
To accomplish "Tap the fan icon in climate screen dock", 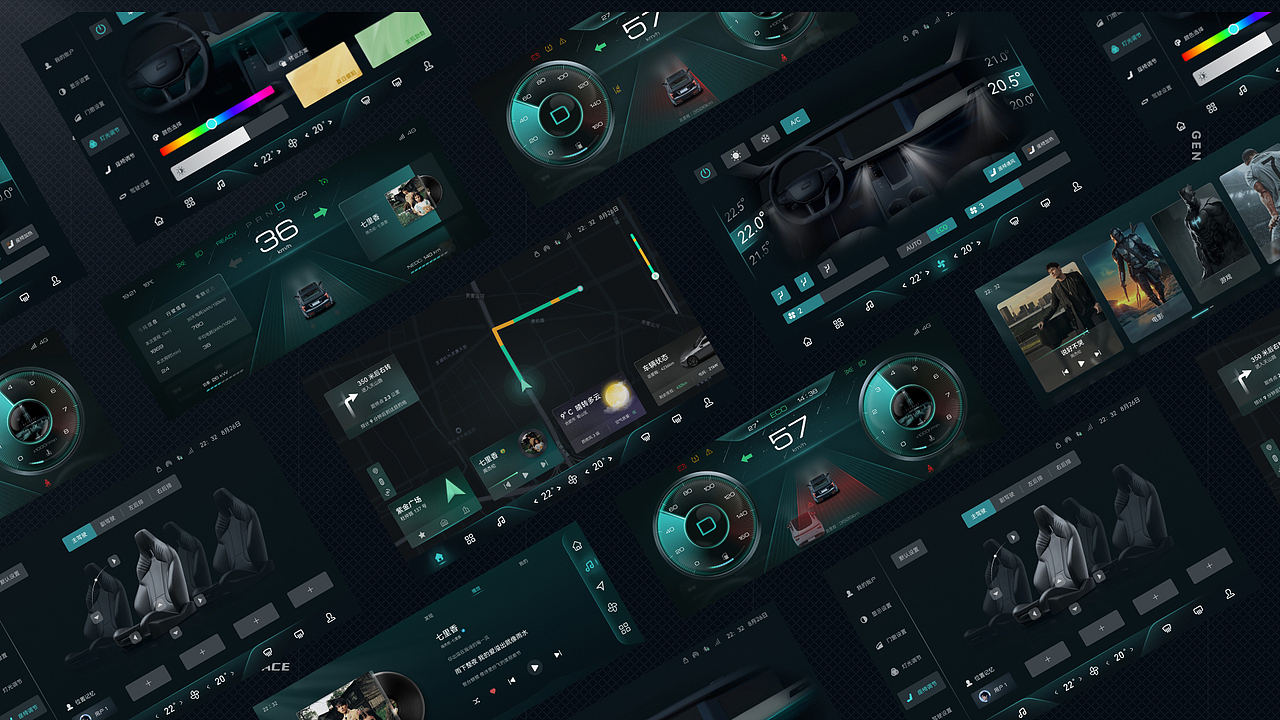I will (x=939, y=265).
